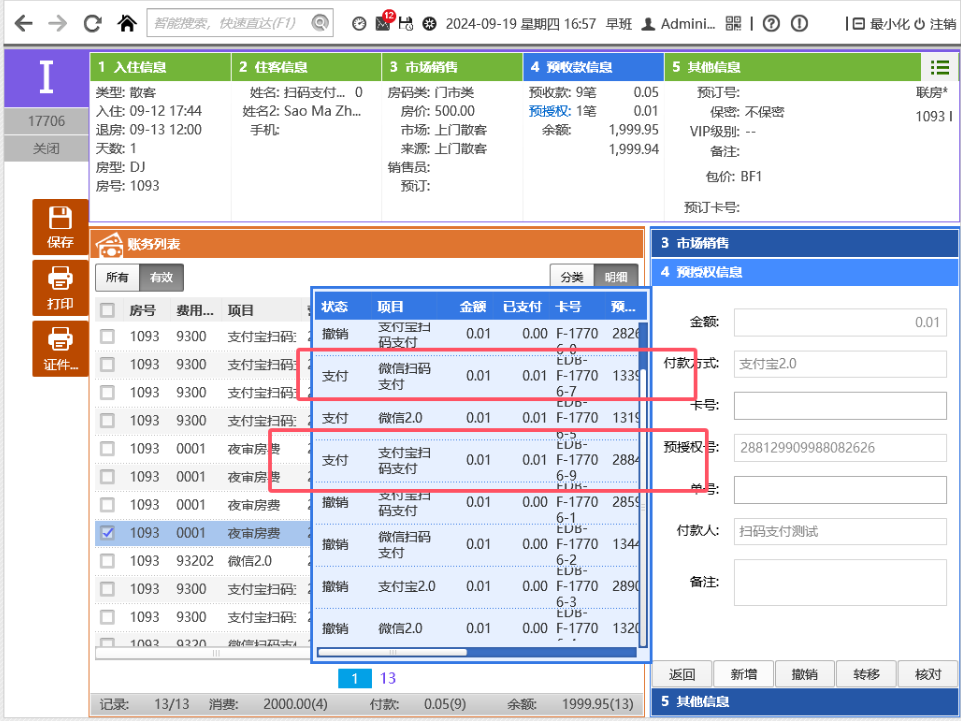Click the 保存 save icon button
The height and width of the screenshot is (721, 961).
pos(60,227)
